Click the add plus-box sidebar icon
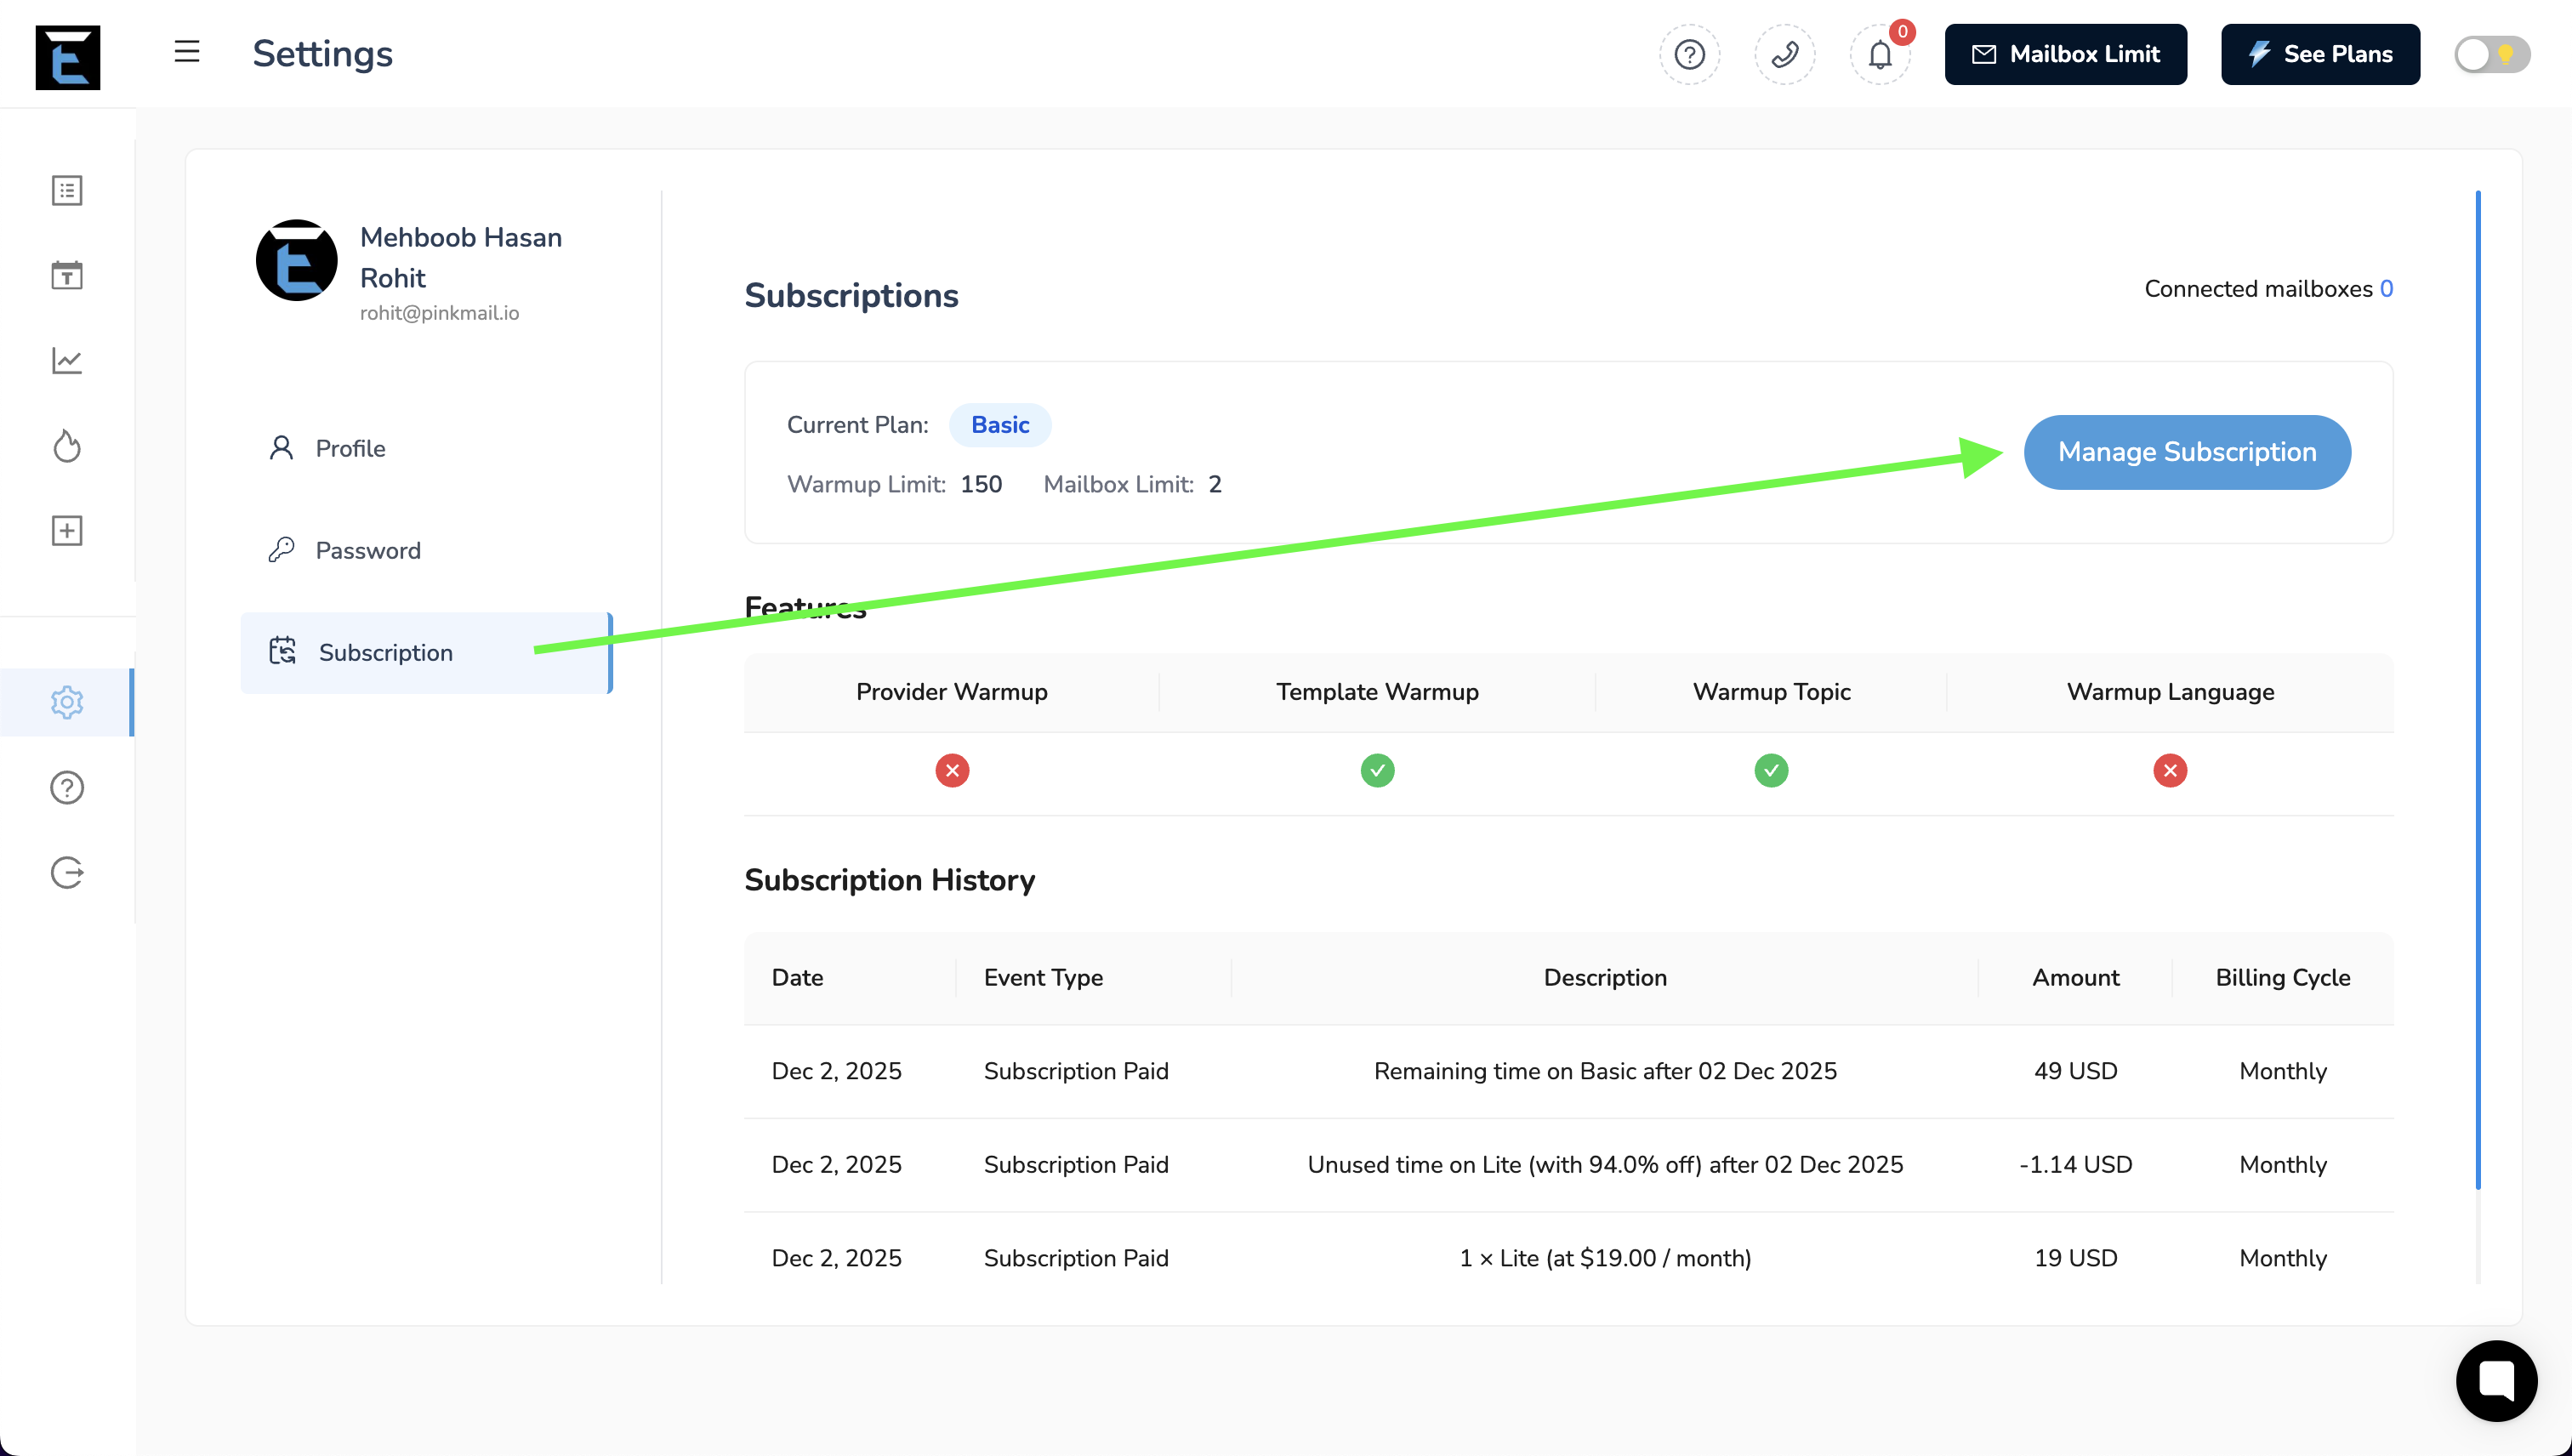 point(67,531)
